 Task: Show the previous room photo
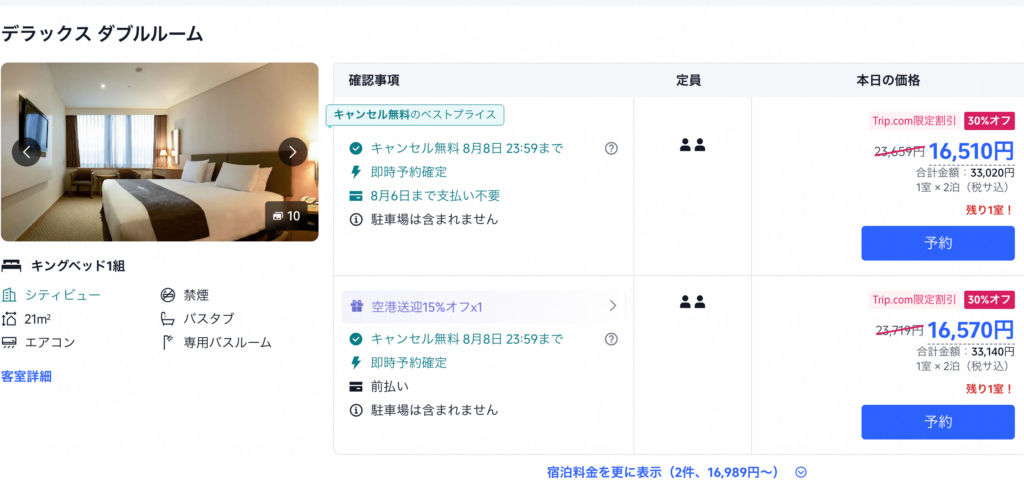(x=26, y=152)
